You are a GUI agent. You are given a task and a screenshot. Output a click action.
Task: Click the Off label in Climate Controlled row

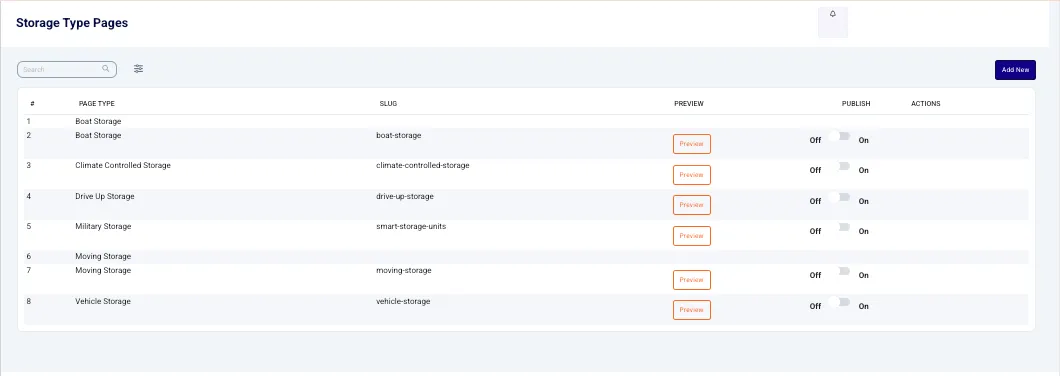(x=815, y=170)
